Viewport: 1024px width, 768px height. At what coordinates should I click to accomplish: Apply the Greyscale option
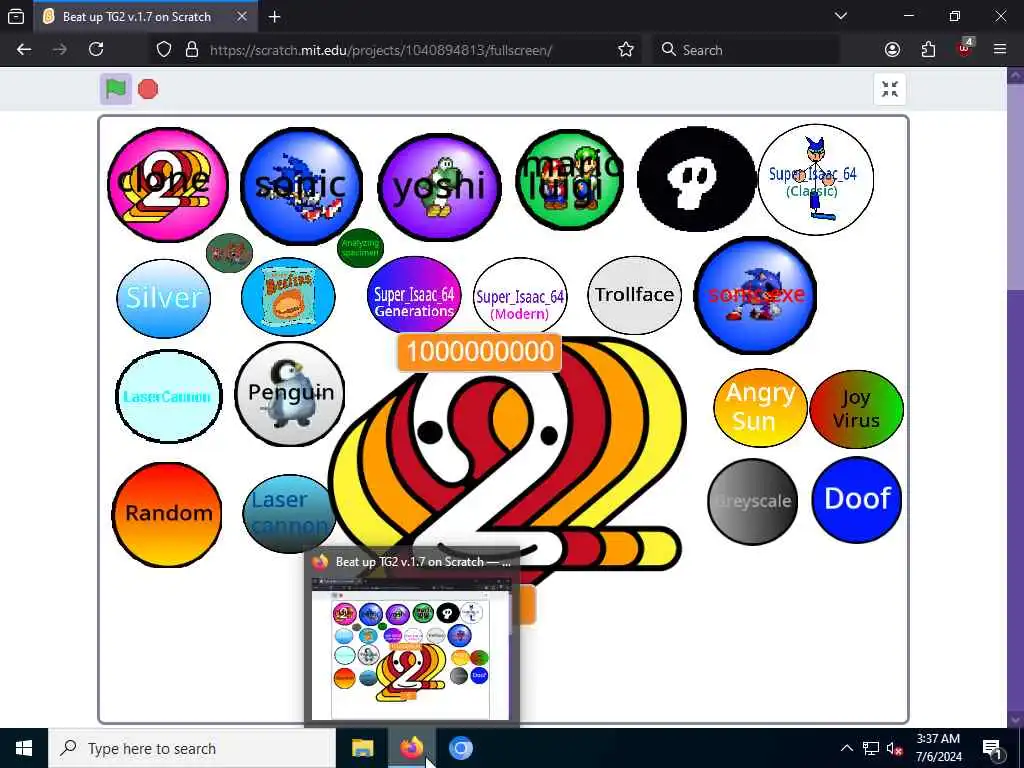(x=753, y=502)
